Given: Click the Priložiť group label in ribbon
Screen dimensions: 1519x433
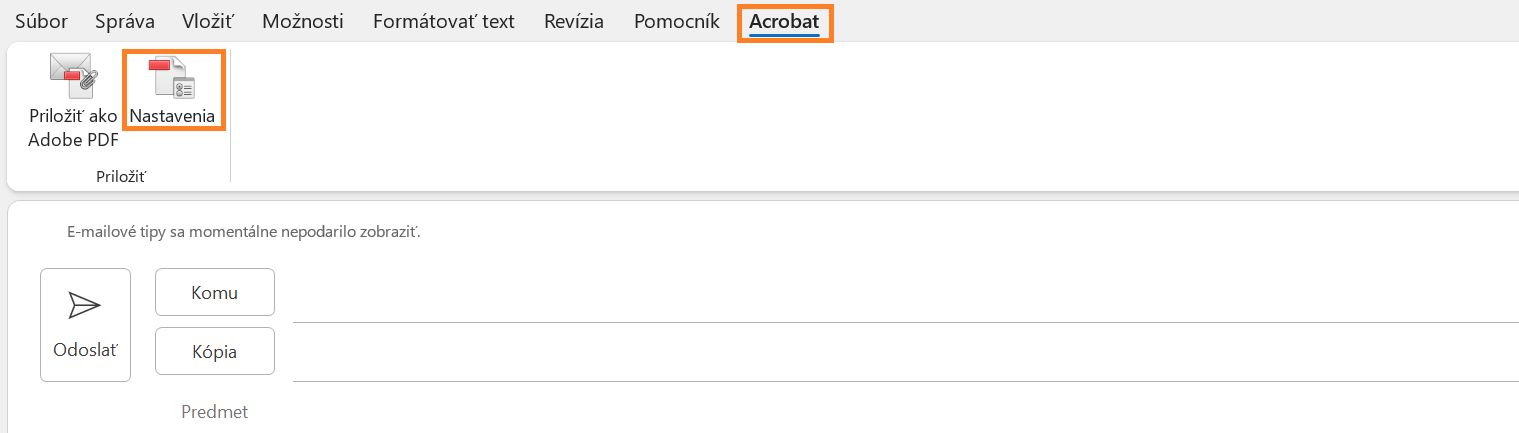Looking at the screenshot, I should [121, 176].
